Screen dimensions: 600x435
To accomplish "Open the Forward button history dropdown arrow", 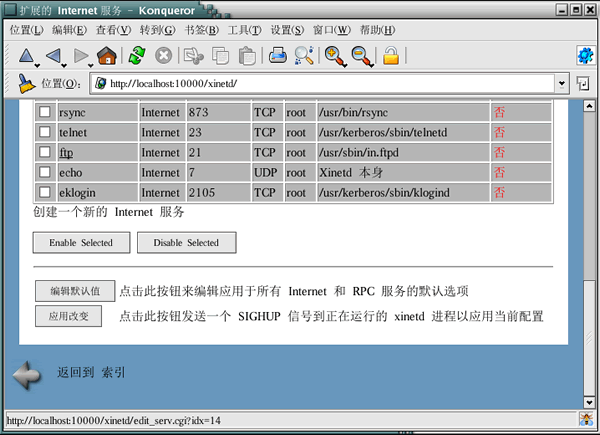I will click(91, 66).
